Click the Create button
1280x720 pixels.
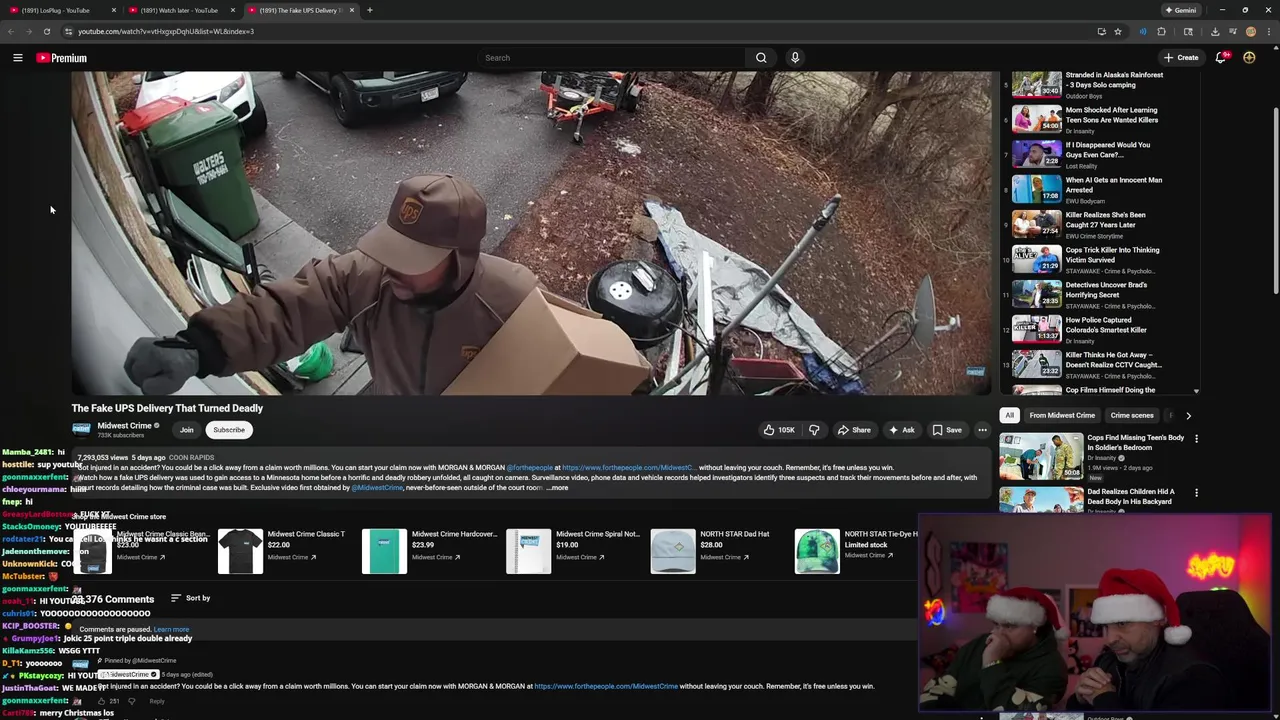[1181, 58]
